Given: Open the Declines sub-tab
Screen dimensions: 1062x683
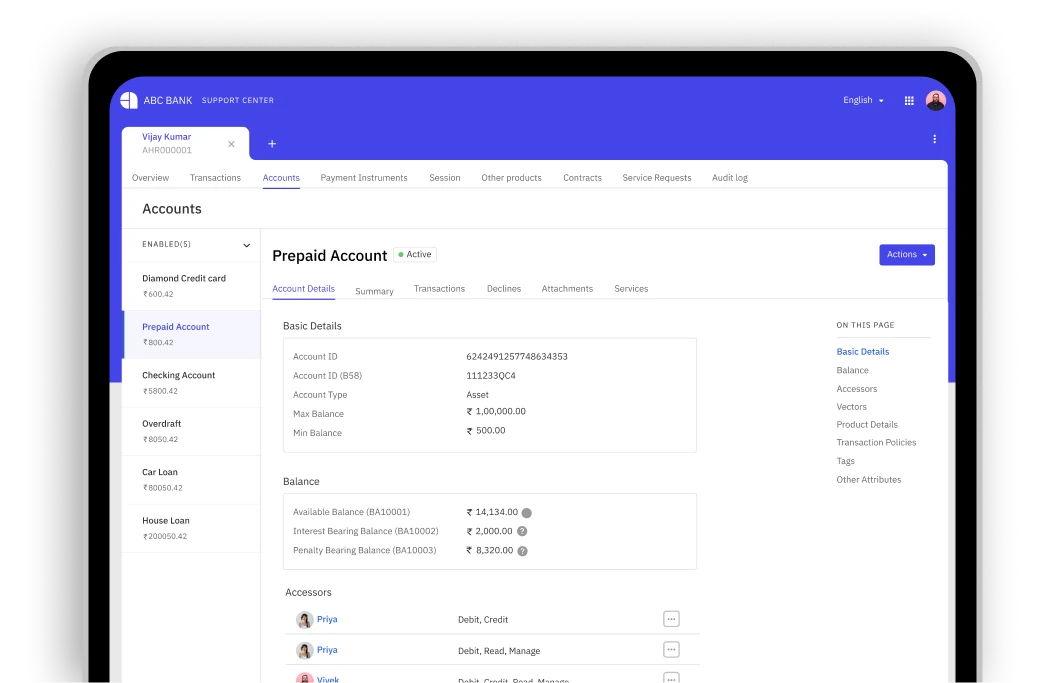Looking at the screenshot, I should (504, 289).
